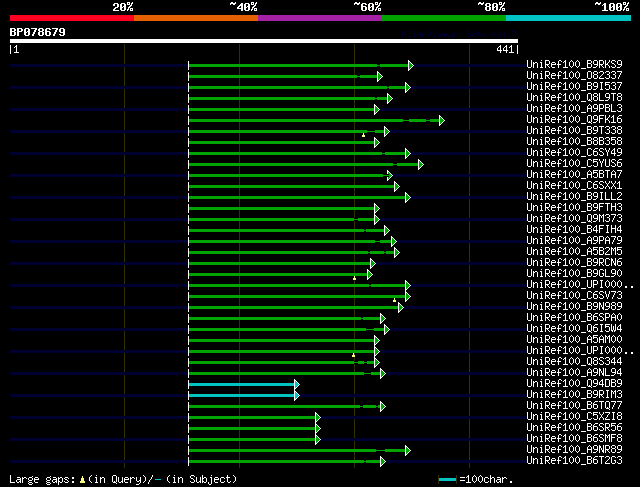Click the arrowhead ending the UniRef100_O82337 alignment
640x487 pixels.
click(380, 76)
